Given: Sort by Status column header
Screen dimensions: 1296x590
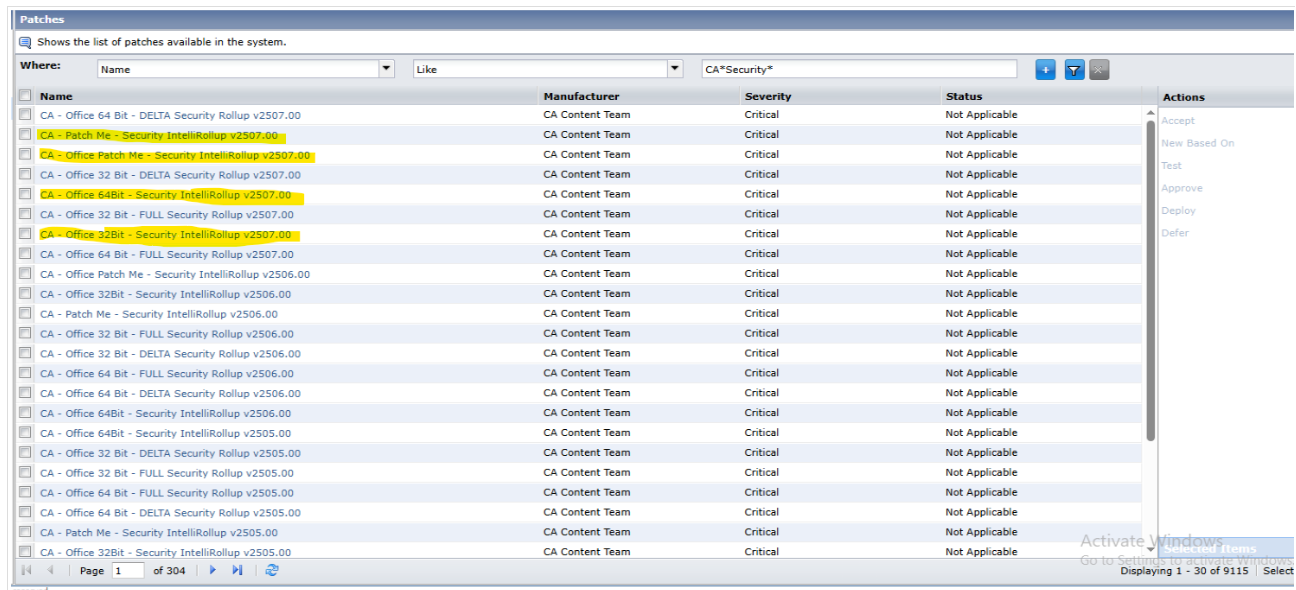Looking at the screenshot, I should point(964,97).
